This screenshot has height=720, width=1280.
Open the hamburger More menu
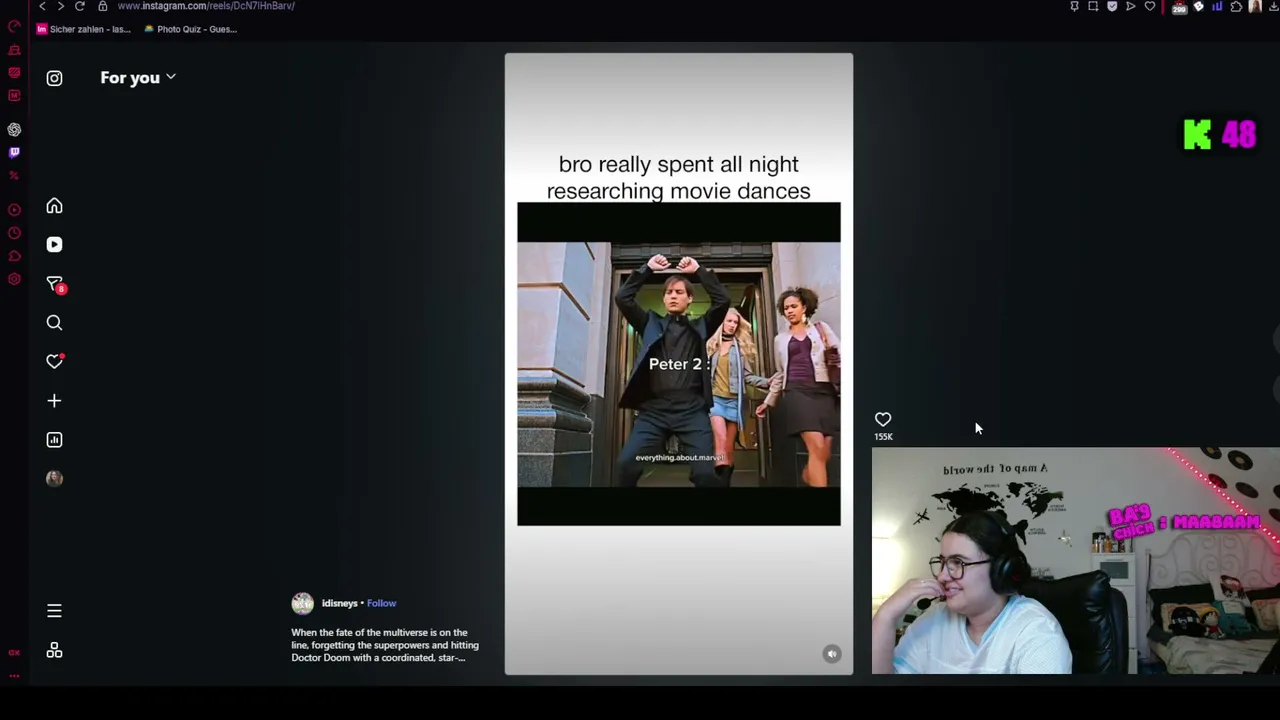pyautogui.click(x=54, y=611)
